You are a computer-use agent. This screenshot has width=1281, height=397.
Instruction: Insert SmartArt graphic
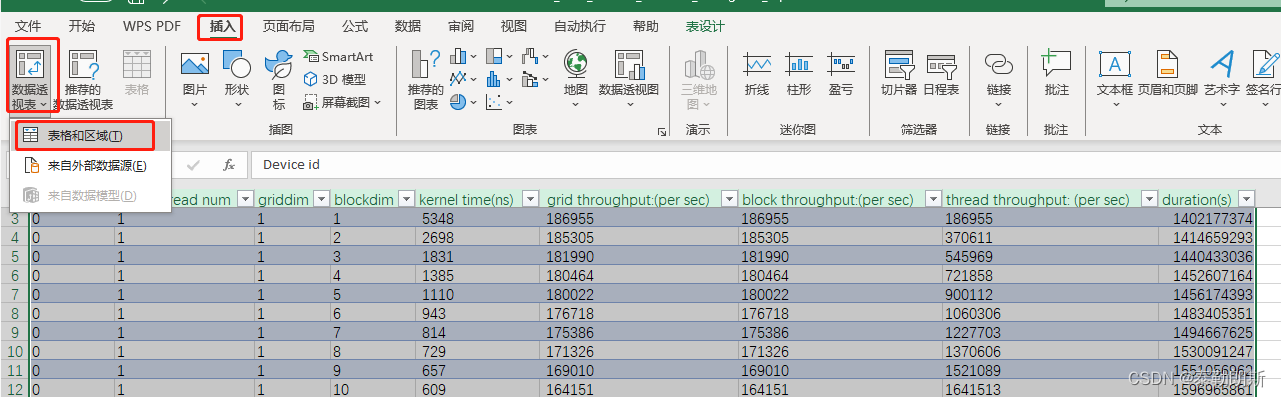[338, 57]
